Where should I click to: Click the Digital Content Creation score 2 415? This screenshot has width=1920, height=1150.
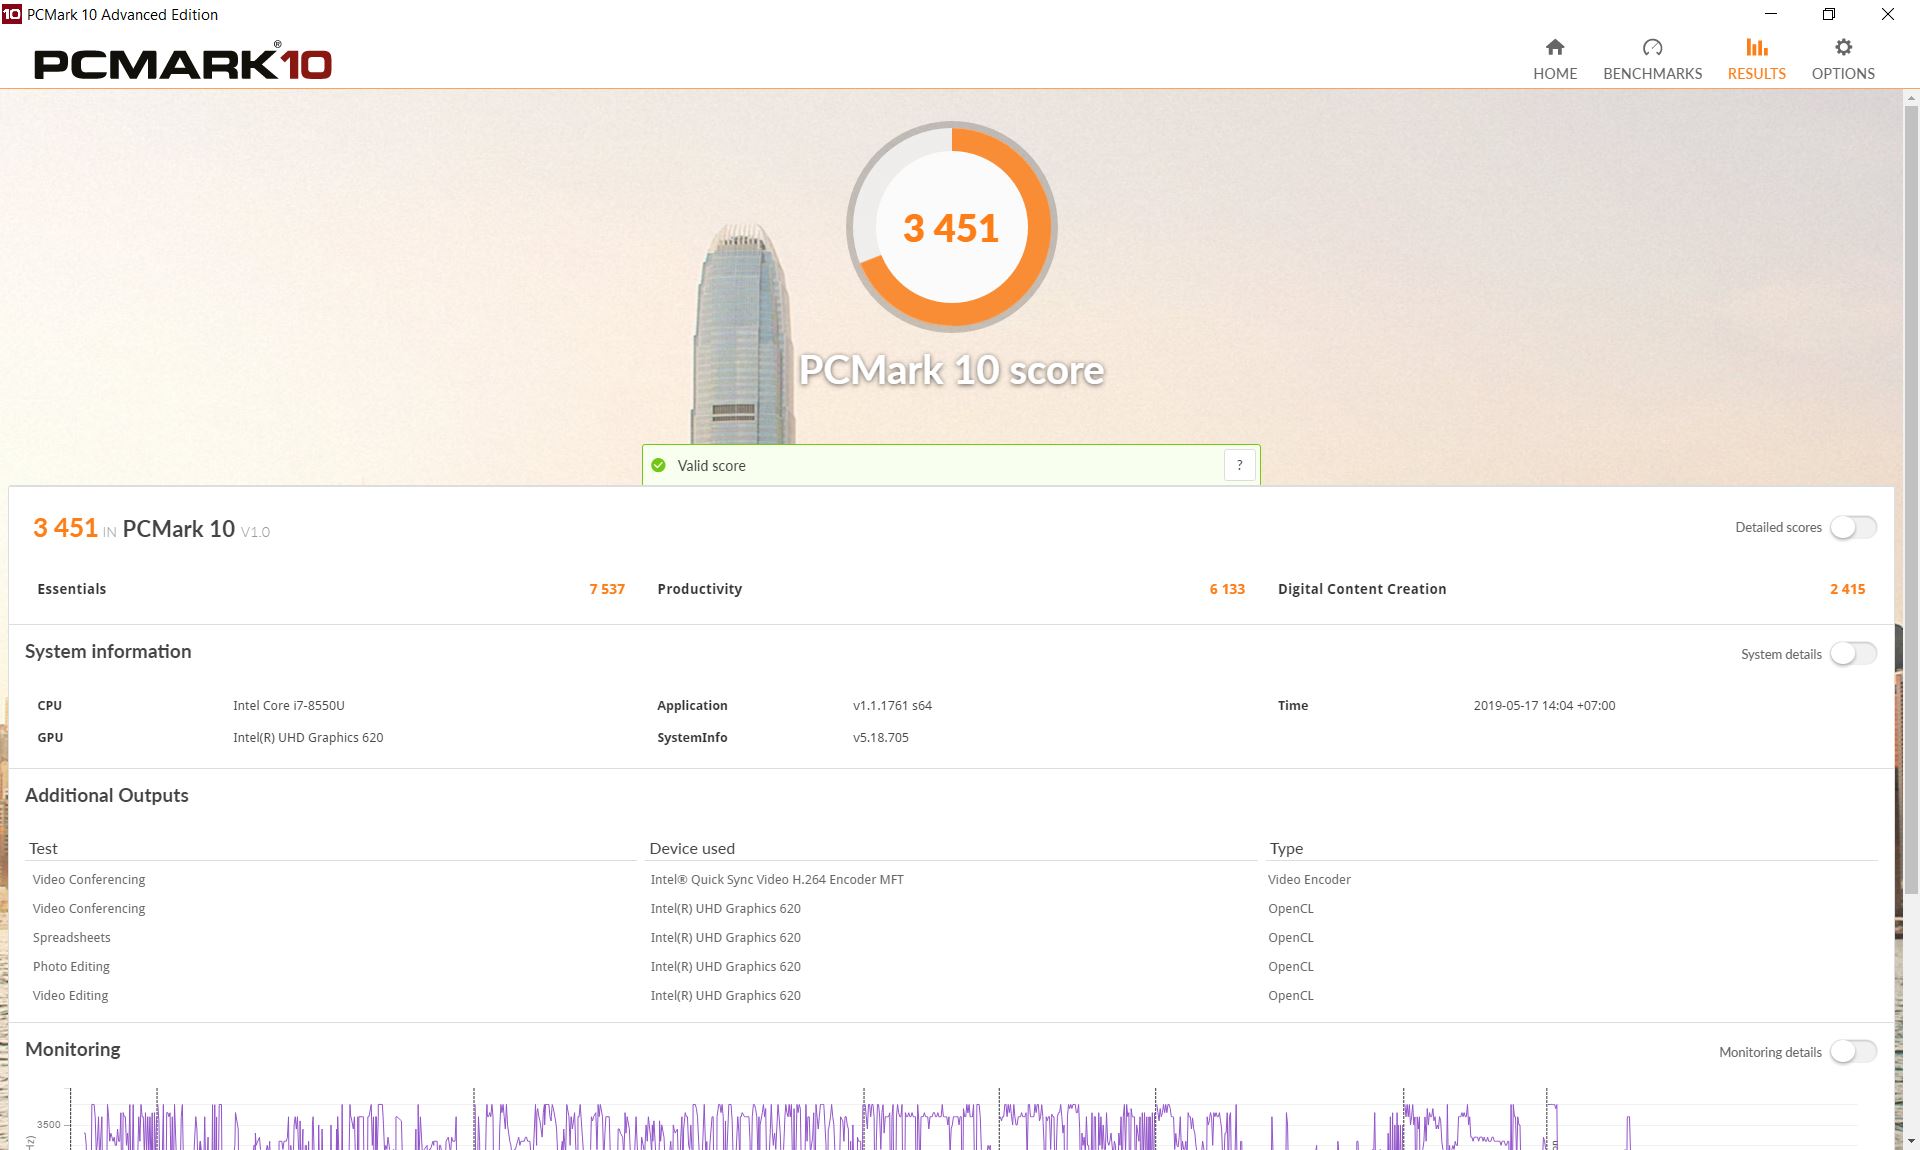click(1847, 589)
